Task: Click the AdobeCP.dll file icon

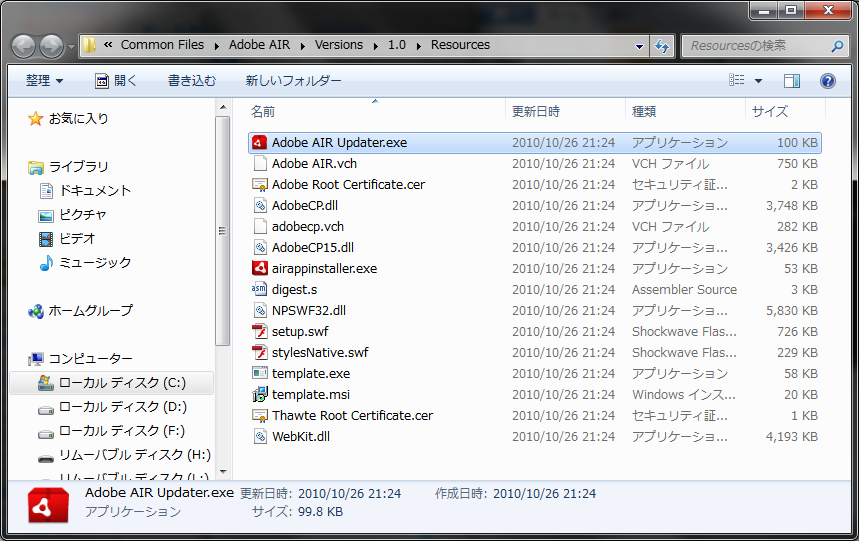Action: coord(259,206)
